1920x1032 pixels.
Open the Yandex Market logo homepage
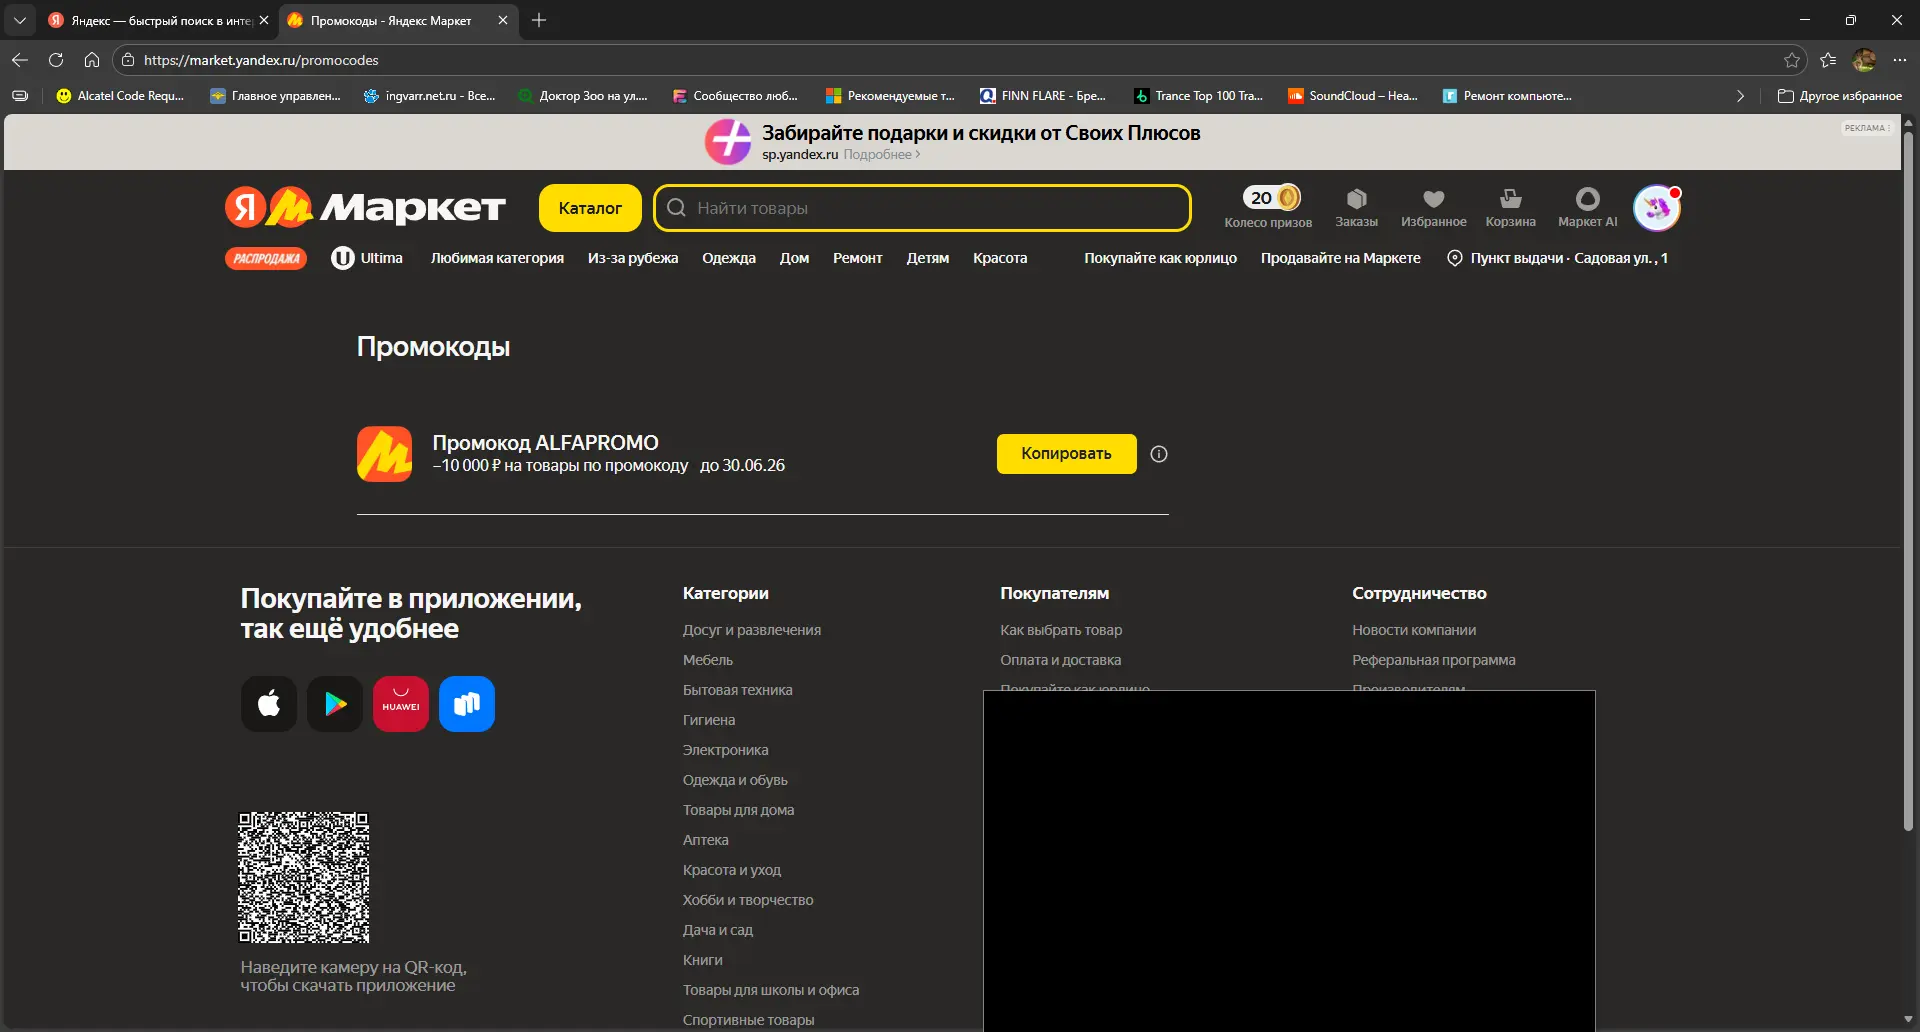pos(365,208)
